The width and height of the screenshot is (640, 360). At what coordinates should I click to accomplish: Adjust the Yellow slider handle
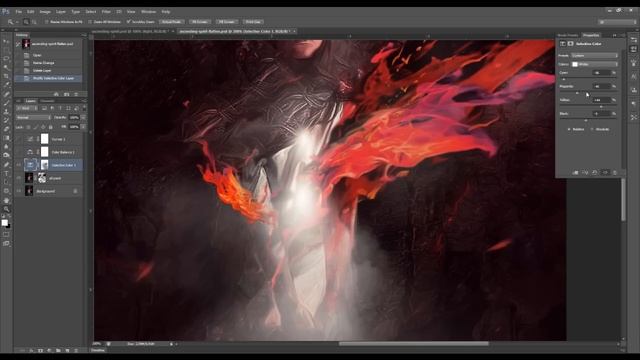[601, 107]
